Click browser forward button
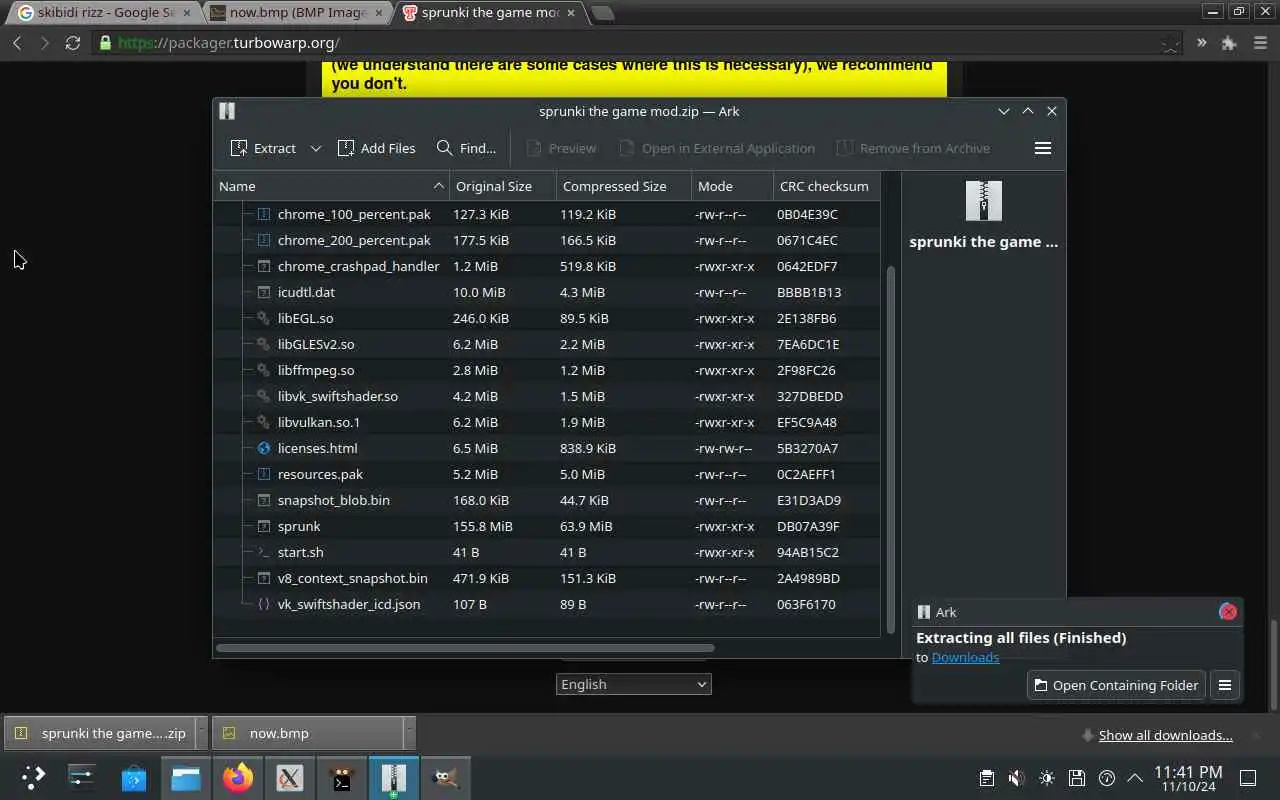 click(x=44, y=43)
